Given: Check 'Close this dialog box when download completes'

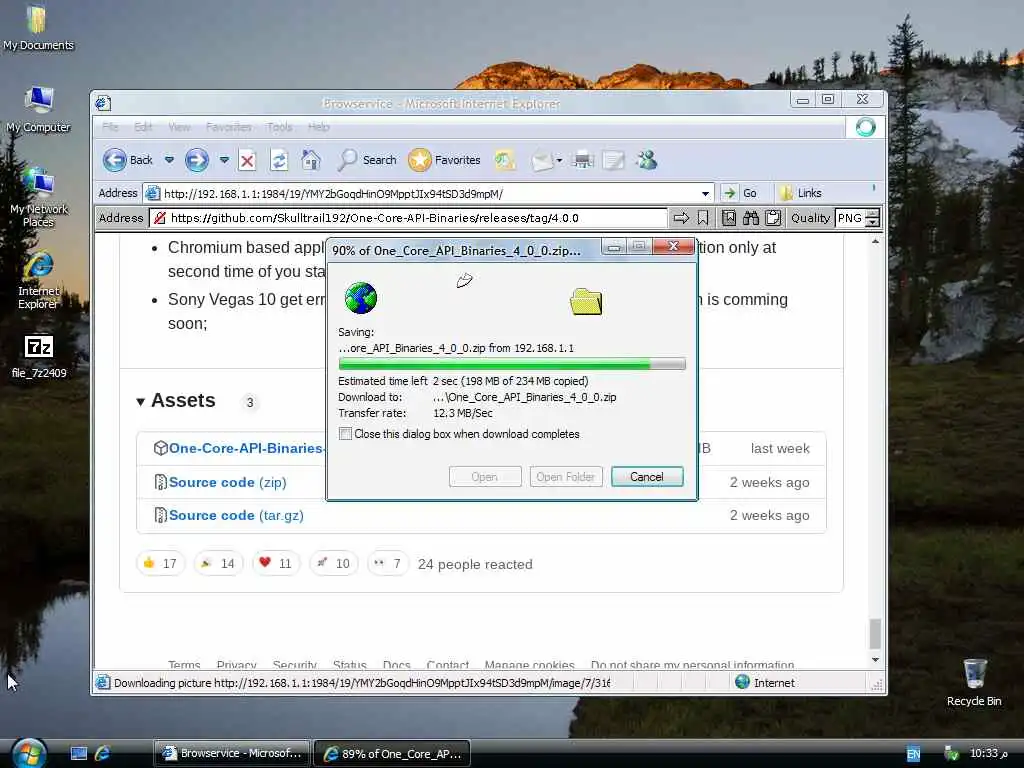Looking at the screenshot, I should coord(345,434).
